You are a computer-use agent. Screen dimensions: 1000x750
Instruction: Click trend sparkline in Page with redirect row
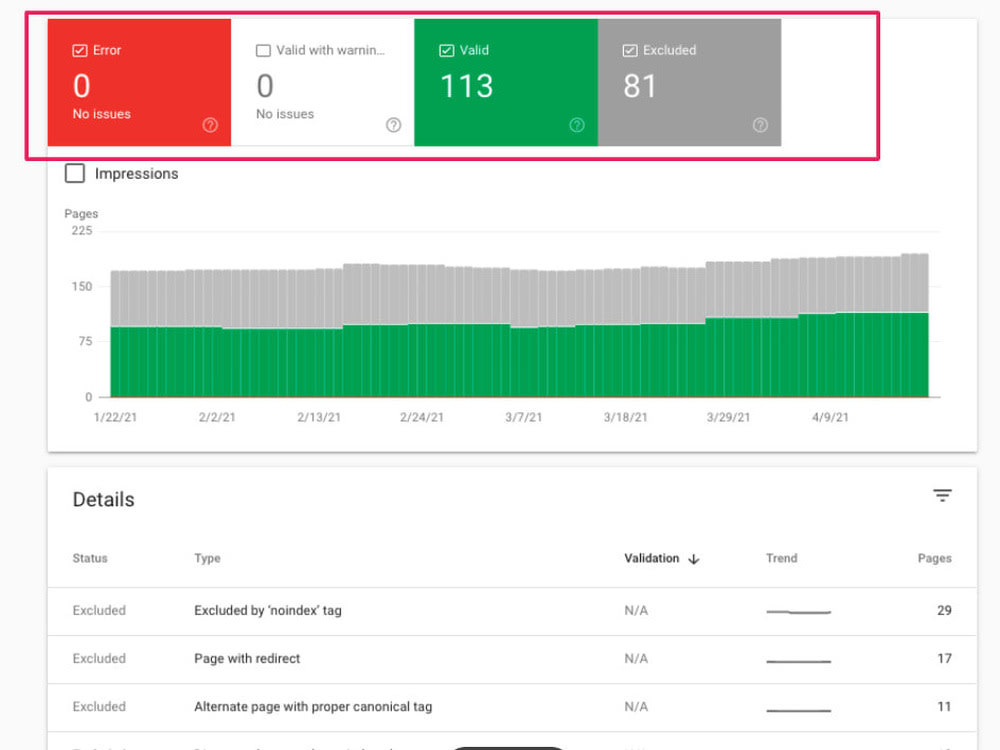coord(798,661)
